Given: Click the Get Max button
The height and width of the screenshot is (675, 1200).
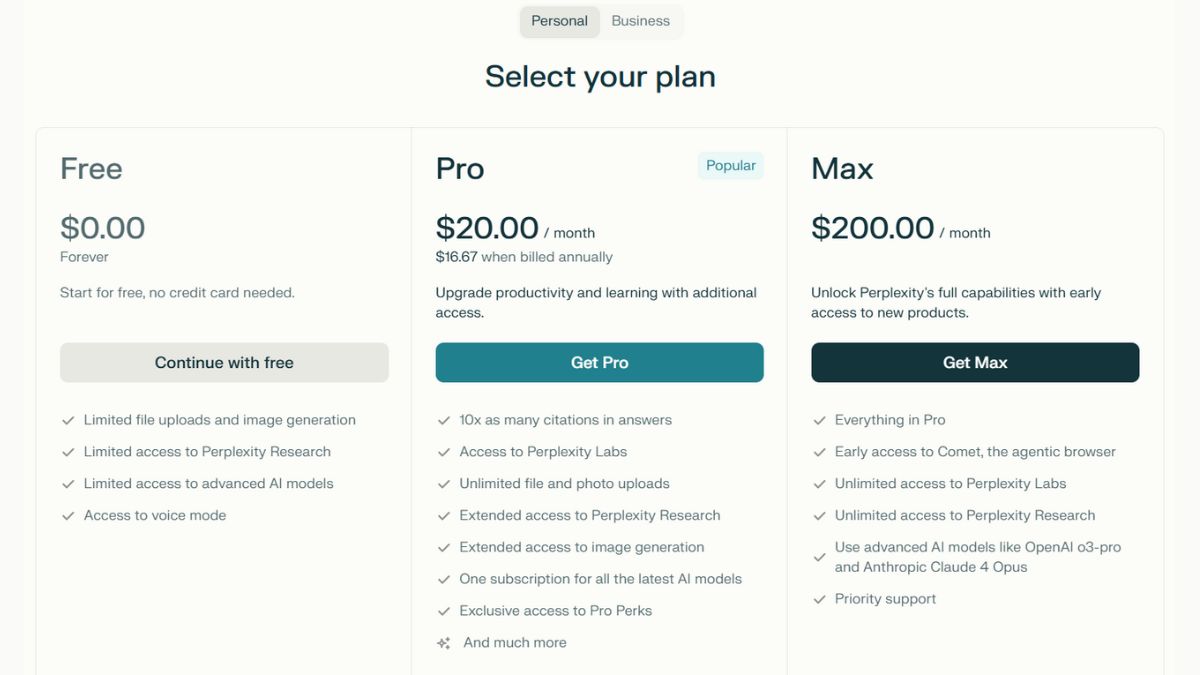Looking at the screenshot, I should tap(975, 363).
